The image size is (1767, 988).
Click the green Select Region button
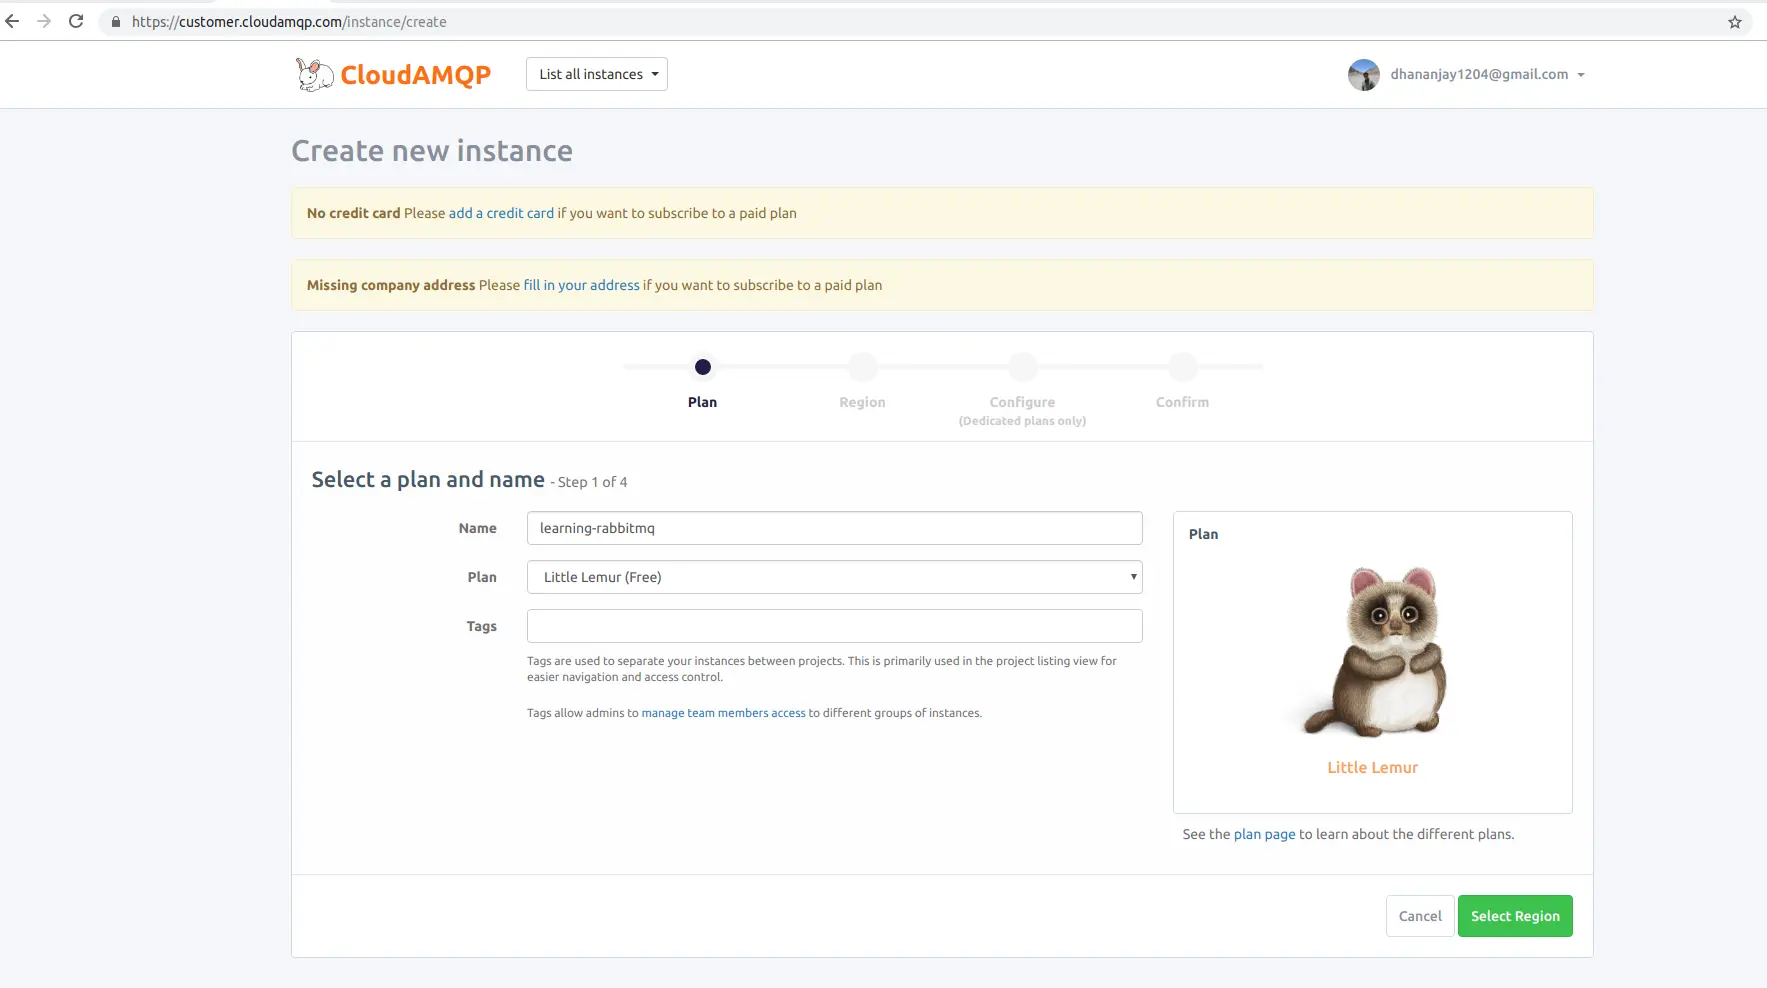tap(1515, 916)
